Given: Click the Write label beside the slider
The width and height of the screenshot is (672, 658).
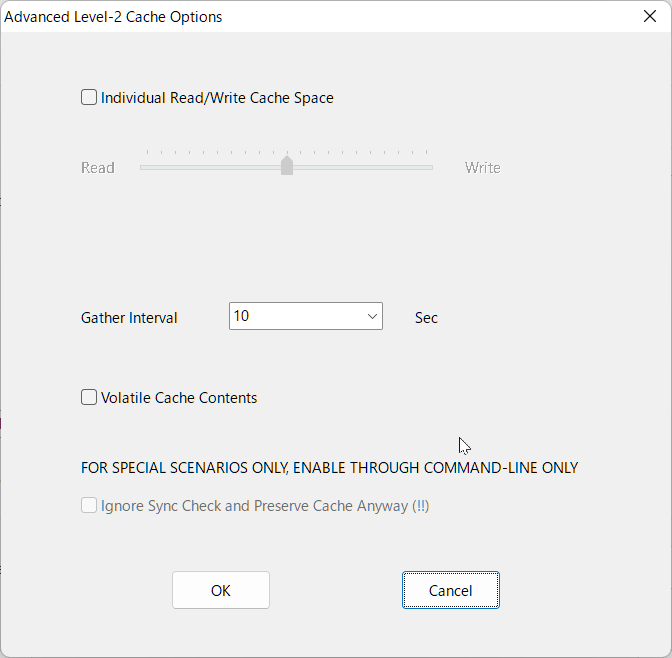Looking at the screenshot, I should point(483,168).
